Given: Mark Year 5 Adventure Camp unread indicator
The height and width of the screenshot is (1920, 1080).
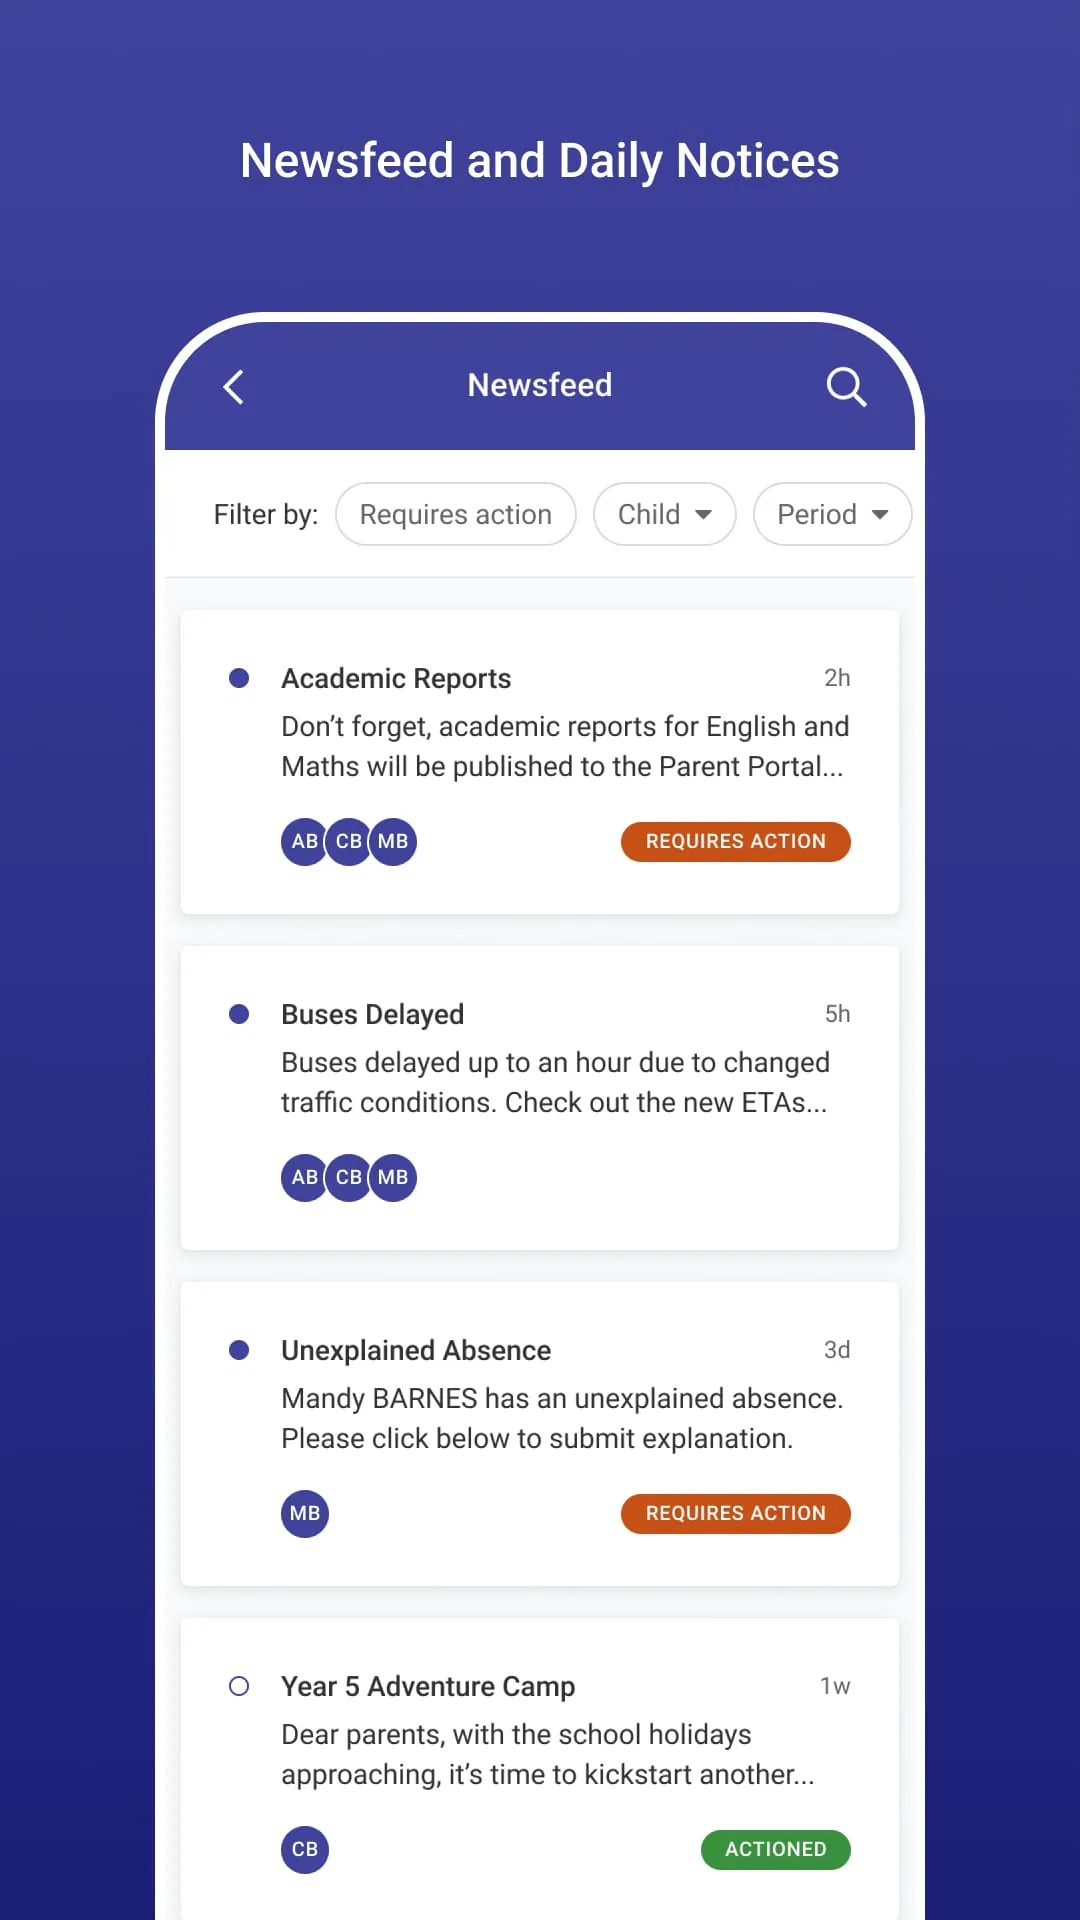Looking at the screenshot, I should [x=239, y=1687].
